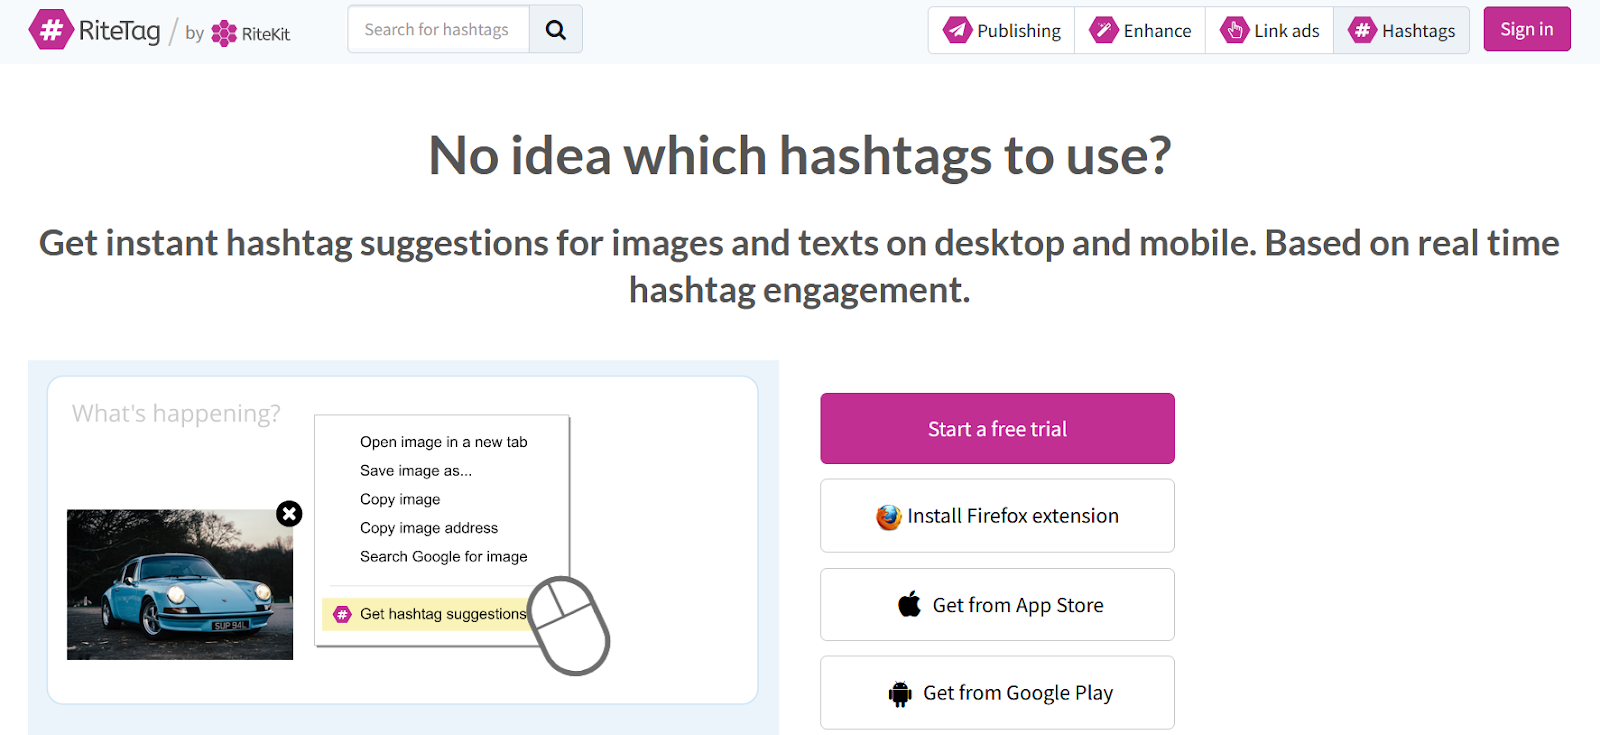Open the RiteKit brand link
The width and height of the screenshot is (1600, 735).
[x=251, y=33]
